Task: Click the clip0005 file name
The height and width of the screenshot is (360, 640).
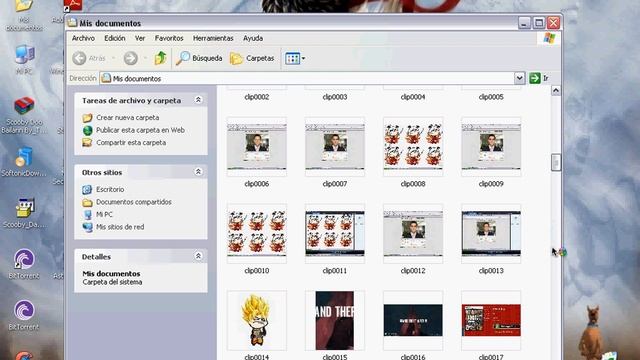Action: [491, 97]
